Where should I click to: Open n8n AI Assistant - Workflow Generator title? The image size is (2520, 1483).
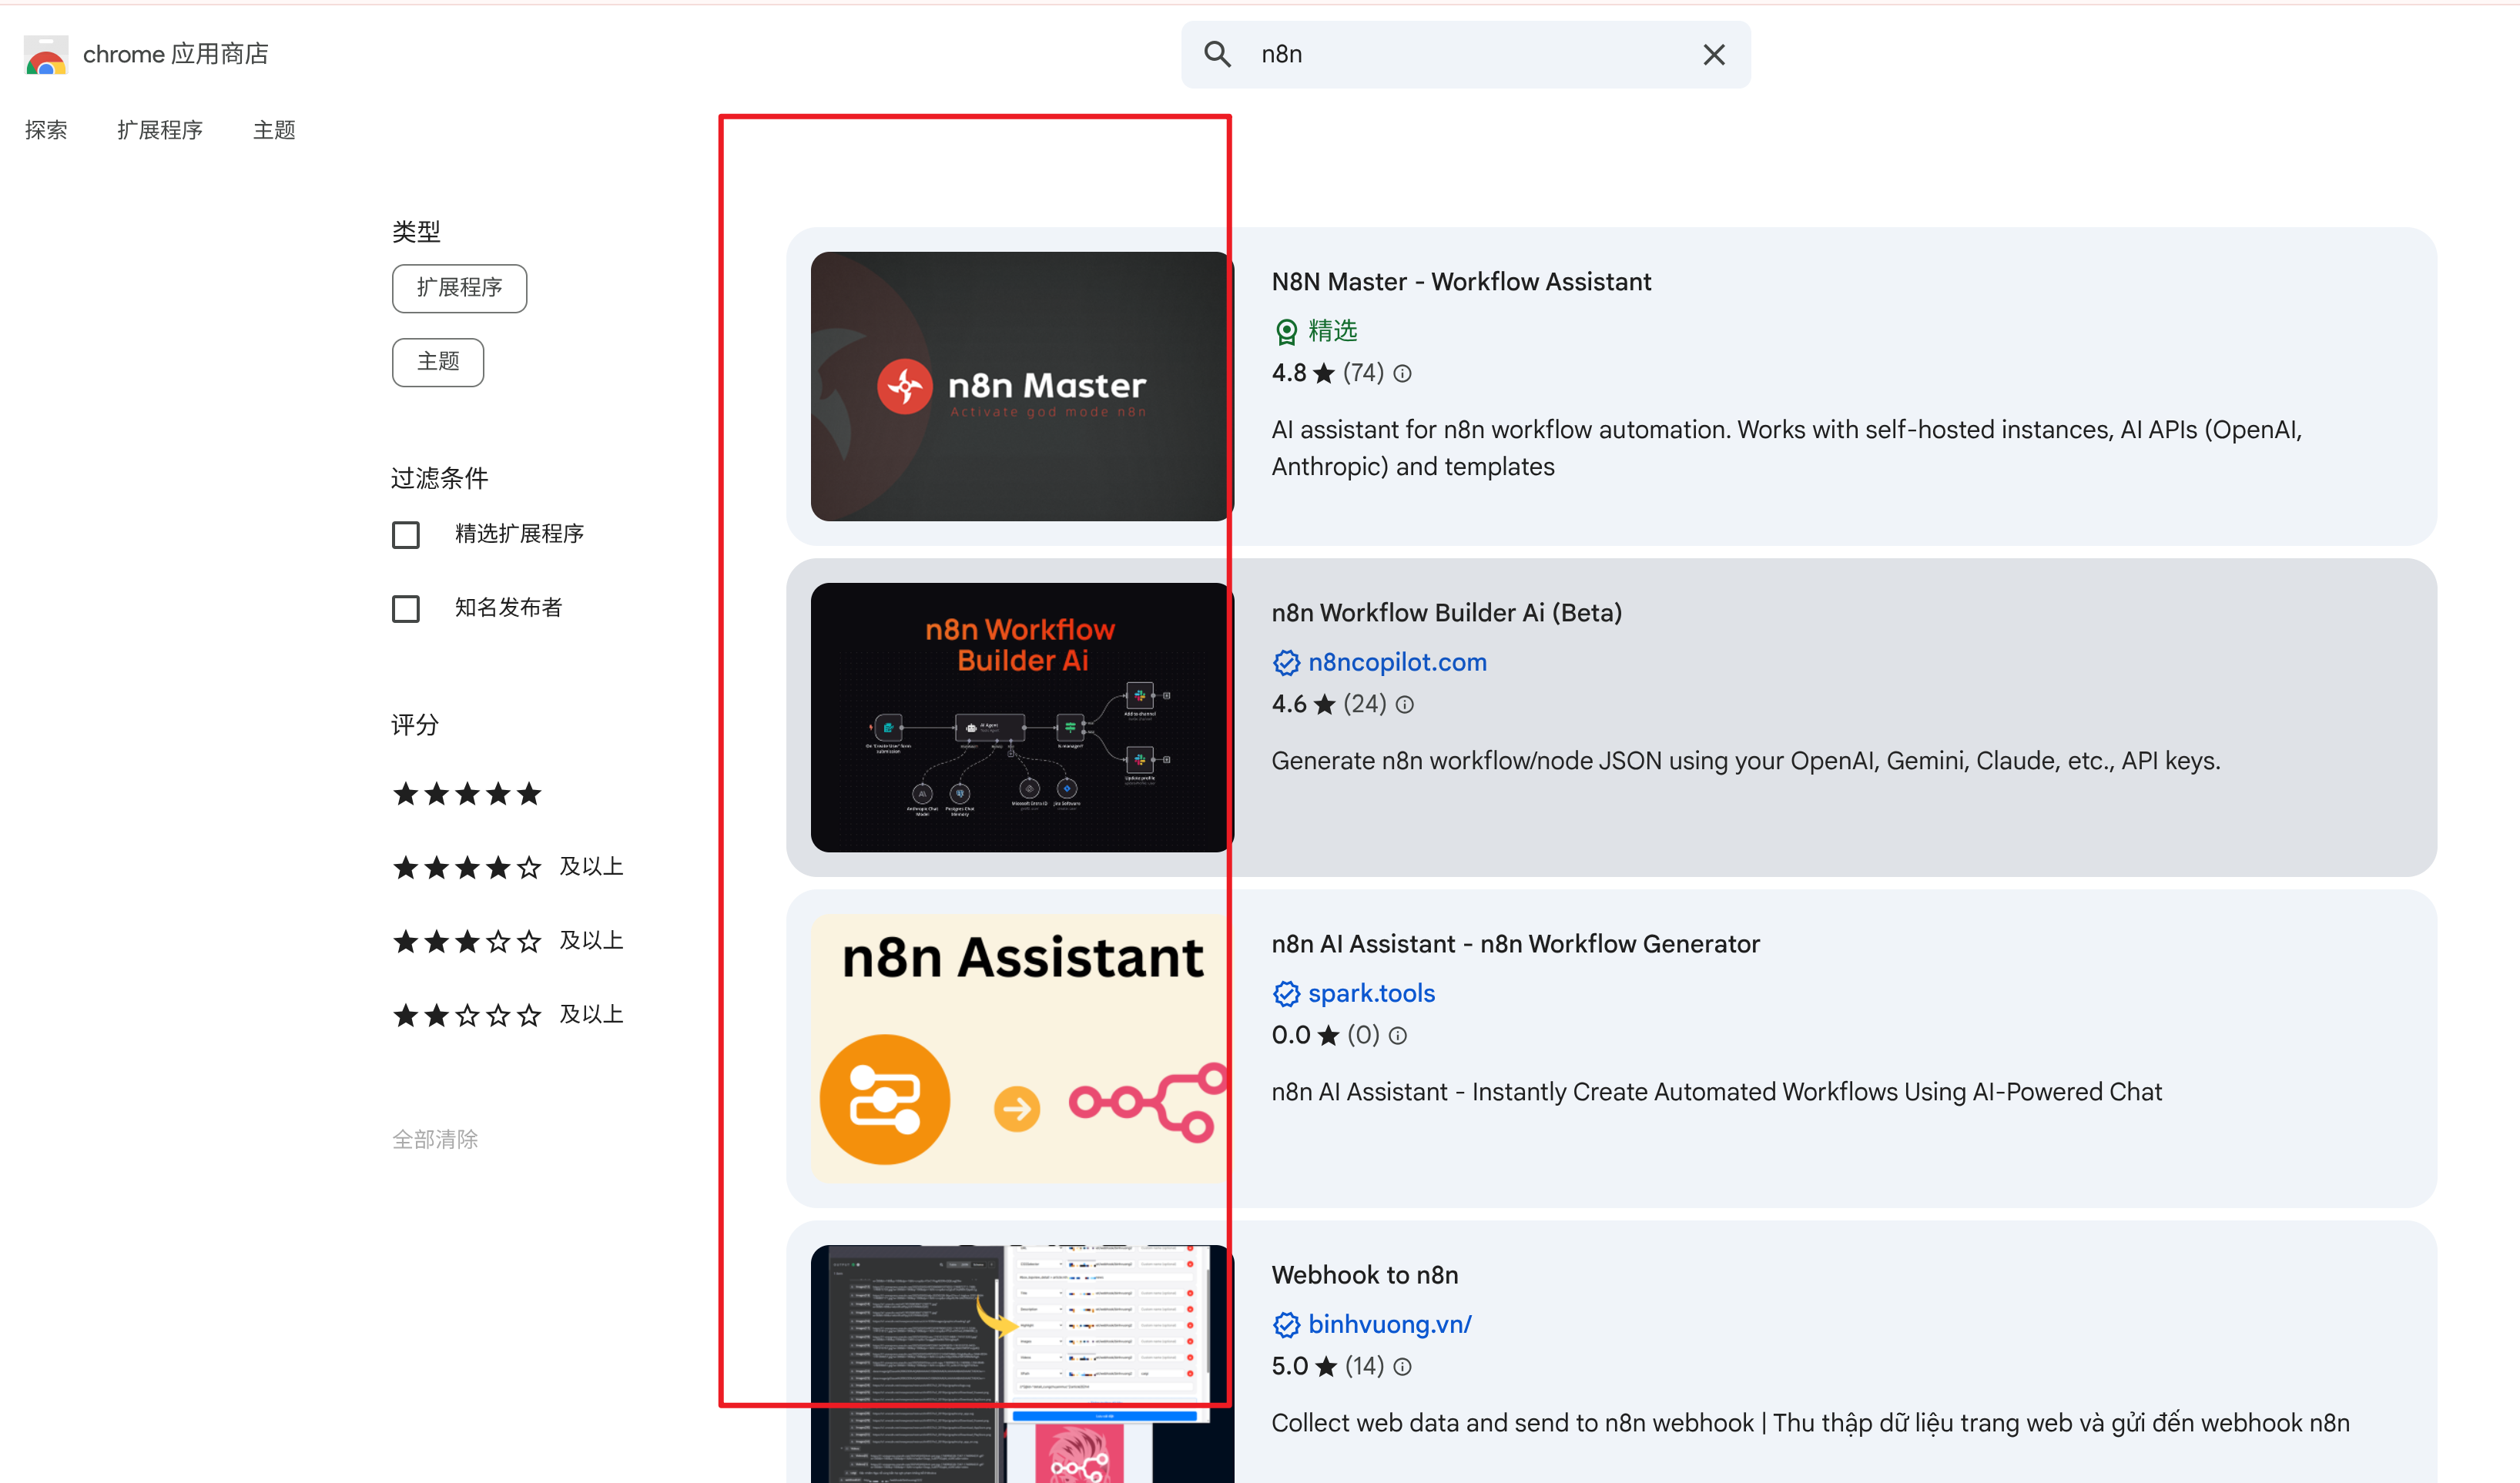1515,944
